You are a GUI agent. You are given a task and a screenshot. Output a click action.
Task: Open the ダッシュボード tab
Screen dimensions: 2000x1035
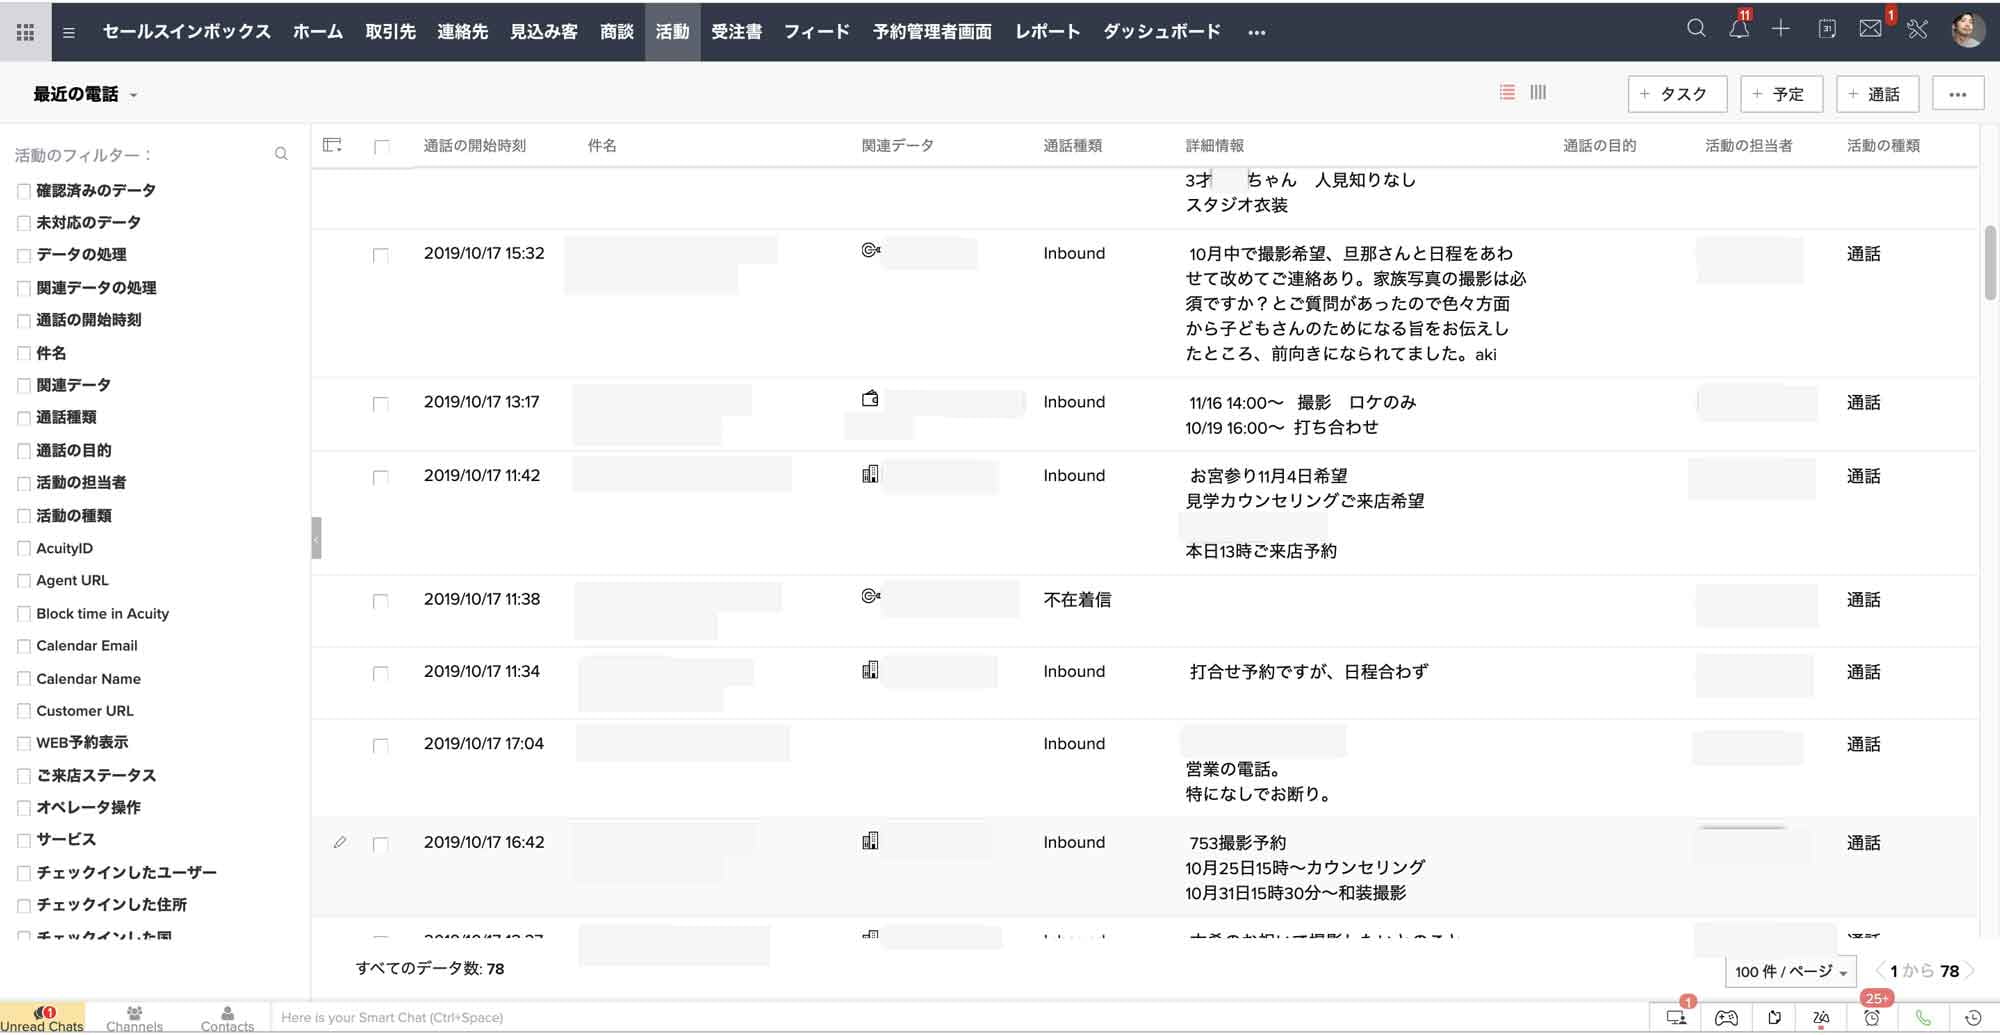[x=1161, y=32]
